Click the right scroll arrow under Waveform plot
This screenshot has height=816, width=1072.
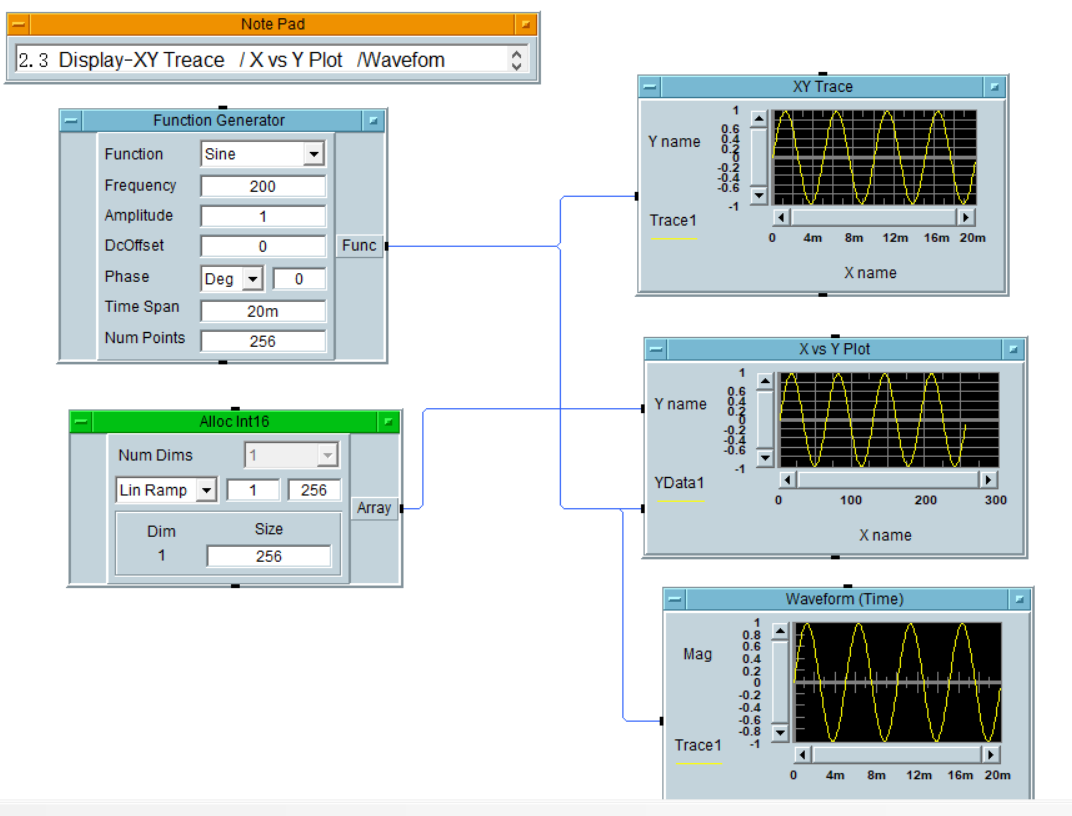pyautogui.click(x=991, y=754)
